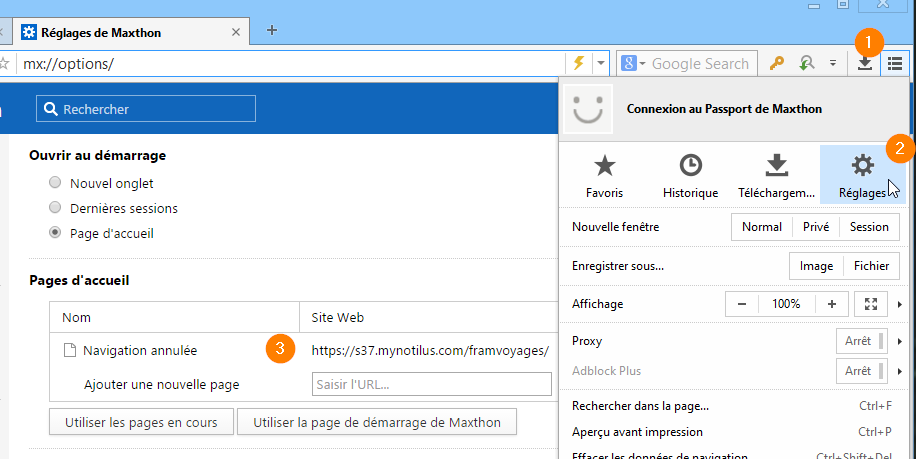This screenshot has width=916, height=459.
Task: Click the Navigation annulée row name
Action: (140, 350)
